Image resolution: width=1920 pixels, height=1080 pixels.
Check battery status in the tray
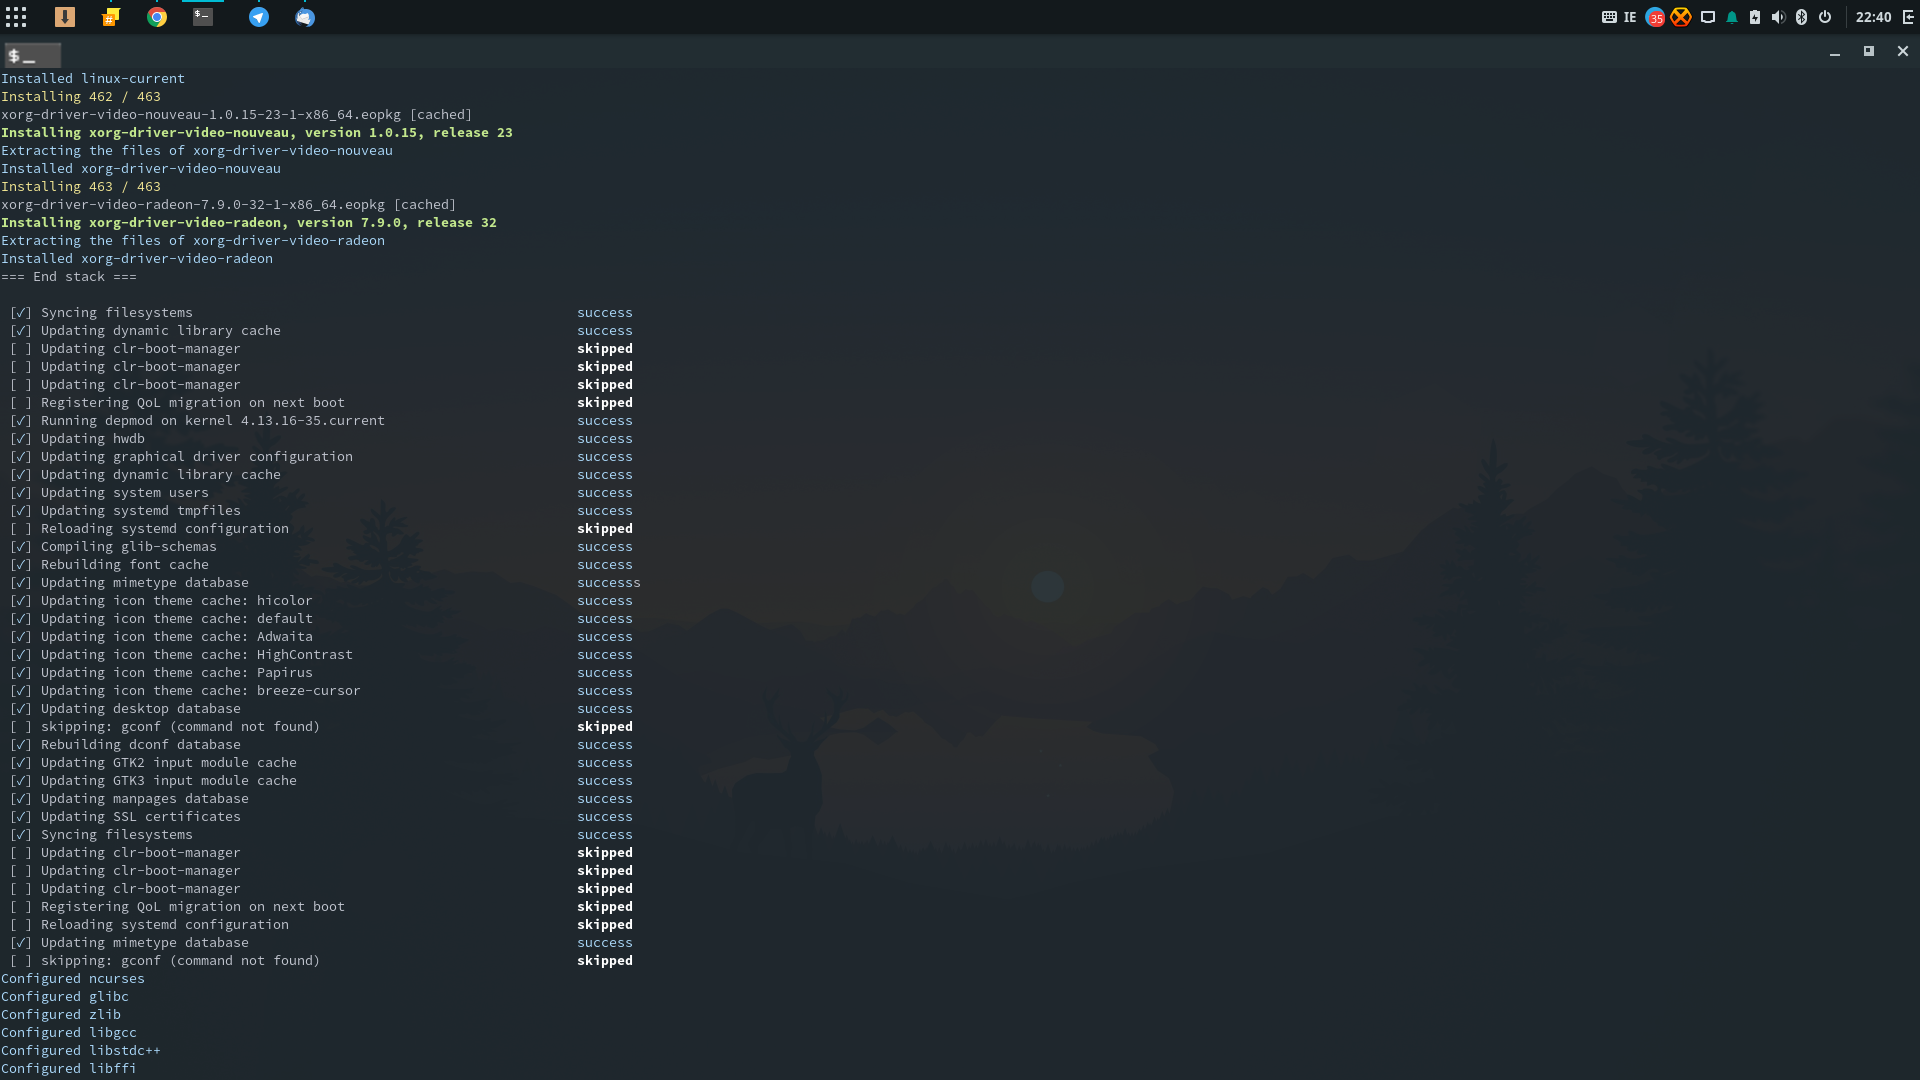(1755, 17)
